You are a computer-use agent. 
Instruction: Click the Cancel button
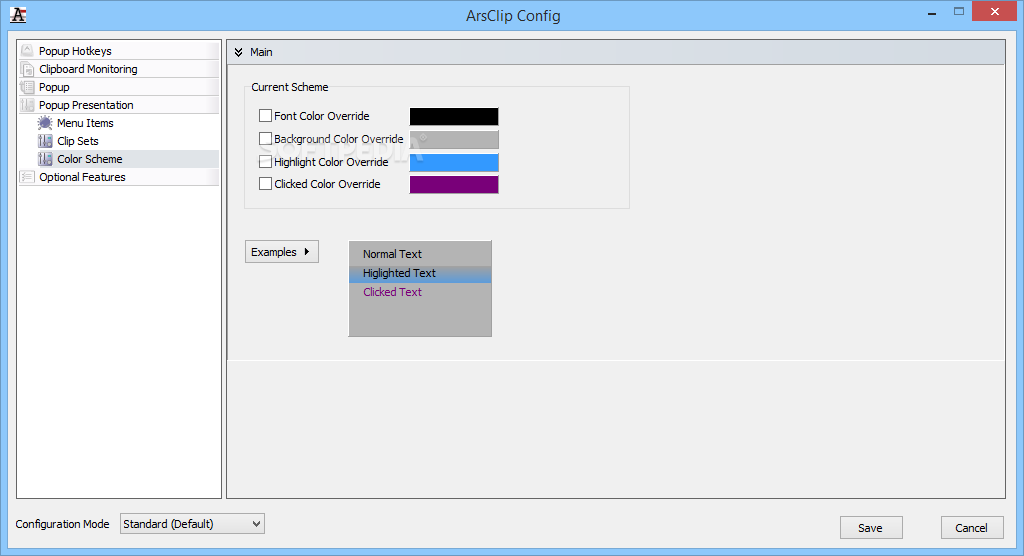(x=971, y=528)
